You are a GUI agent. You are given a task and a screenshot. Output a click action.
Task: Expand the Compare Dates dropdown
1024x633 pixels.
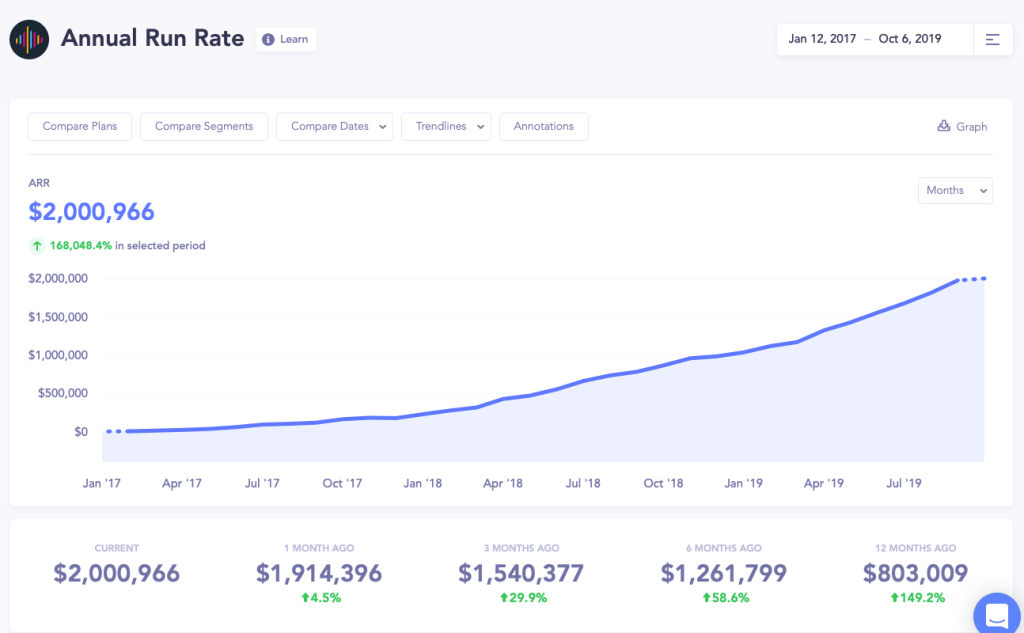(x=334, y=127)
